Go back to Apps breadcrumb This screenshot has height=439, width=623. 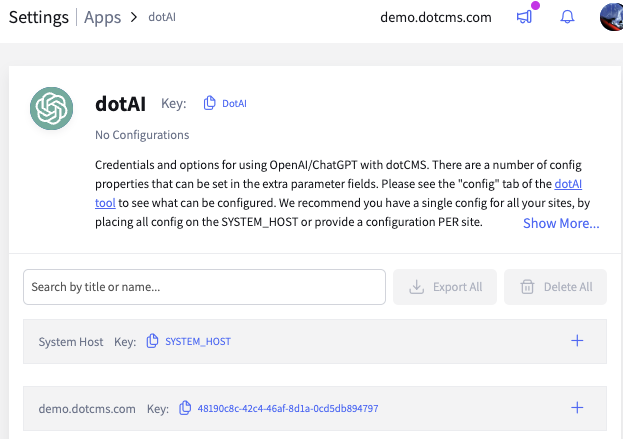tap(103, 17)
